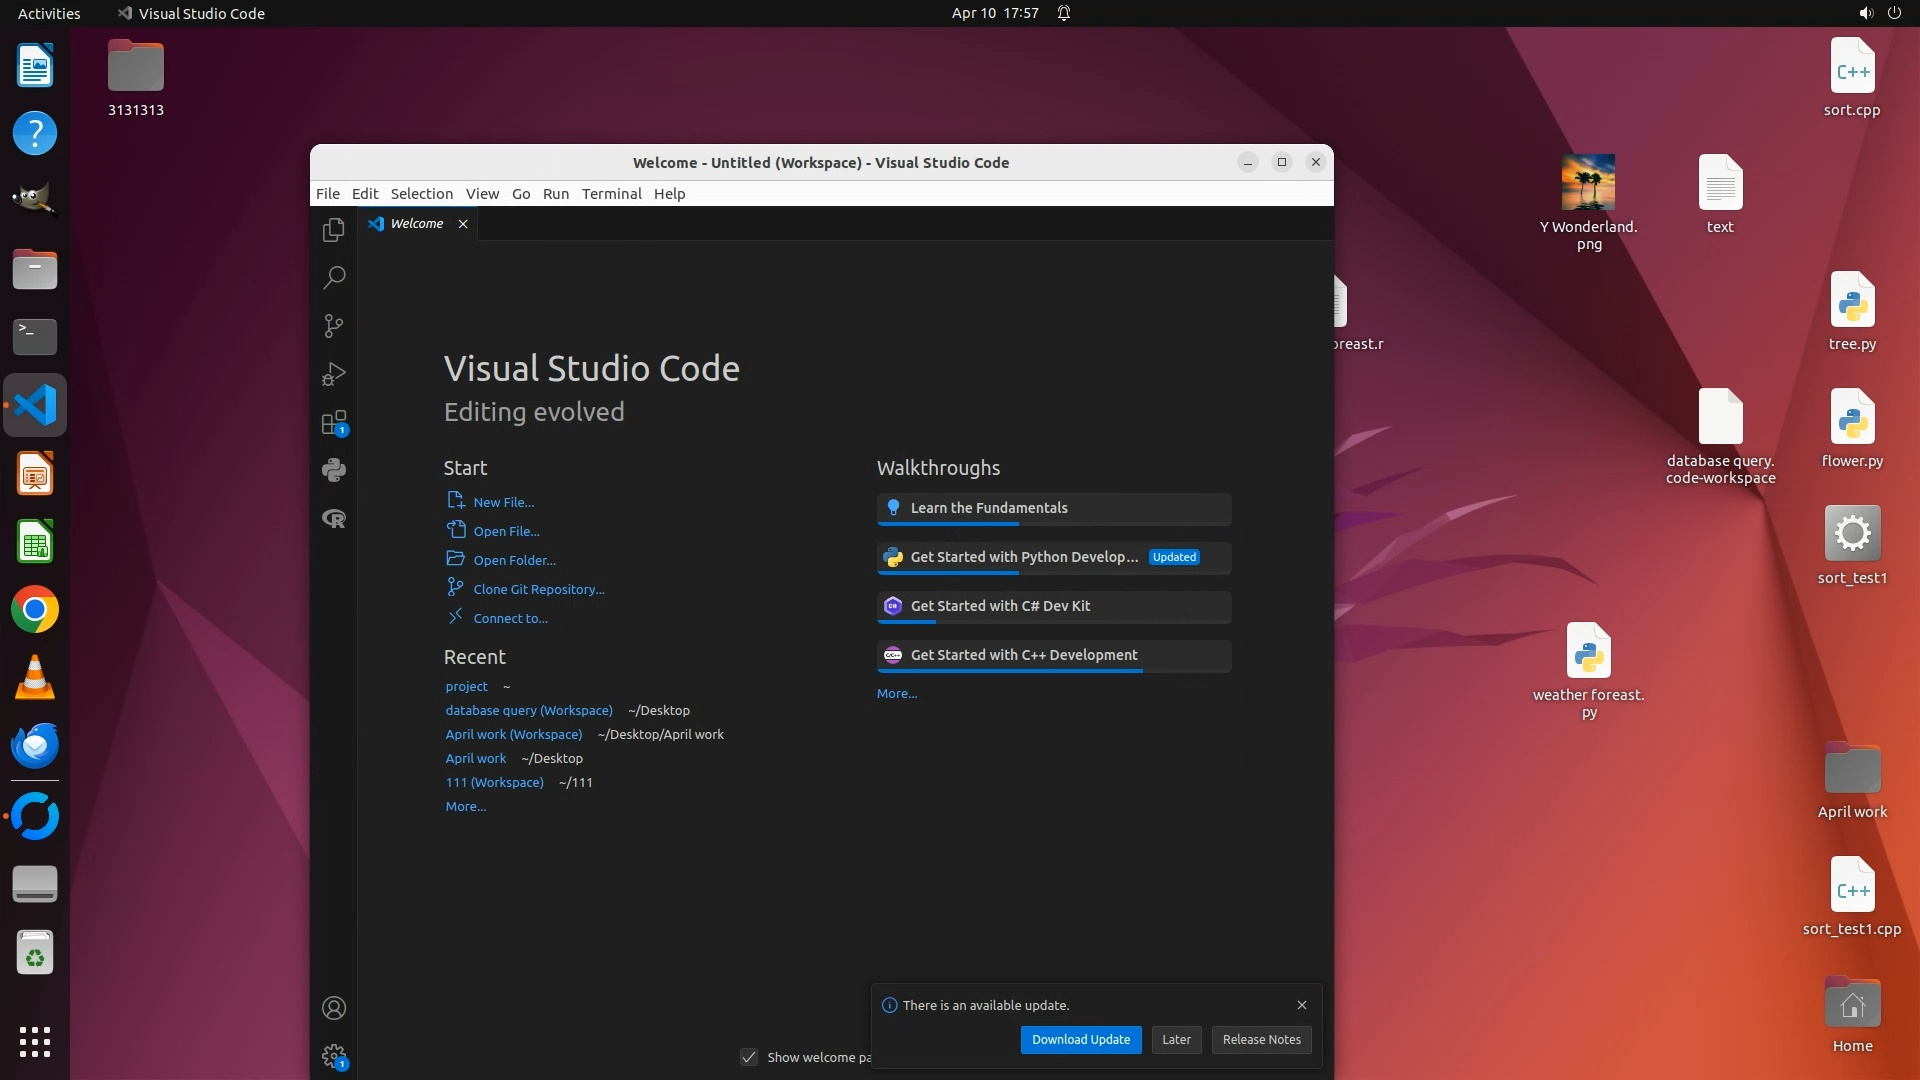
Task: Open the Selection menu
Action: click(x=421, y=194)
